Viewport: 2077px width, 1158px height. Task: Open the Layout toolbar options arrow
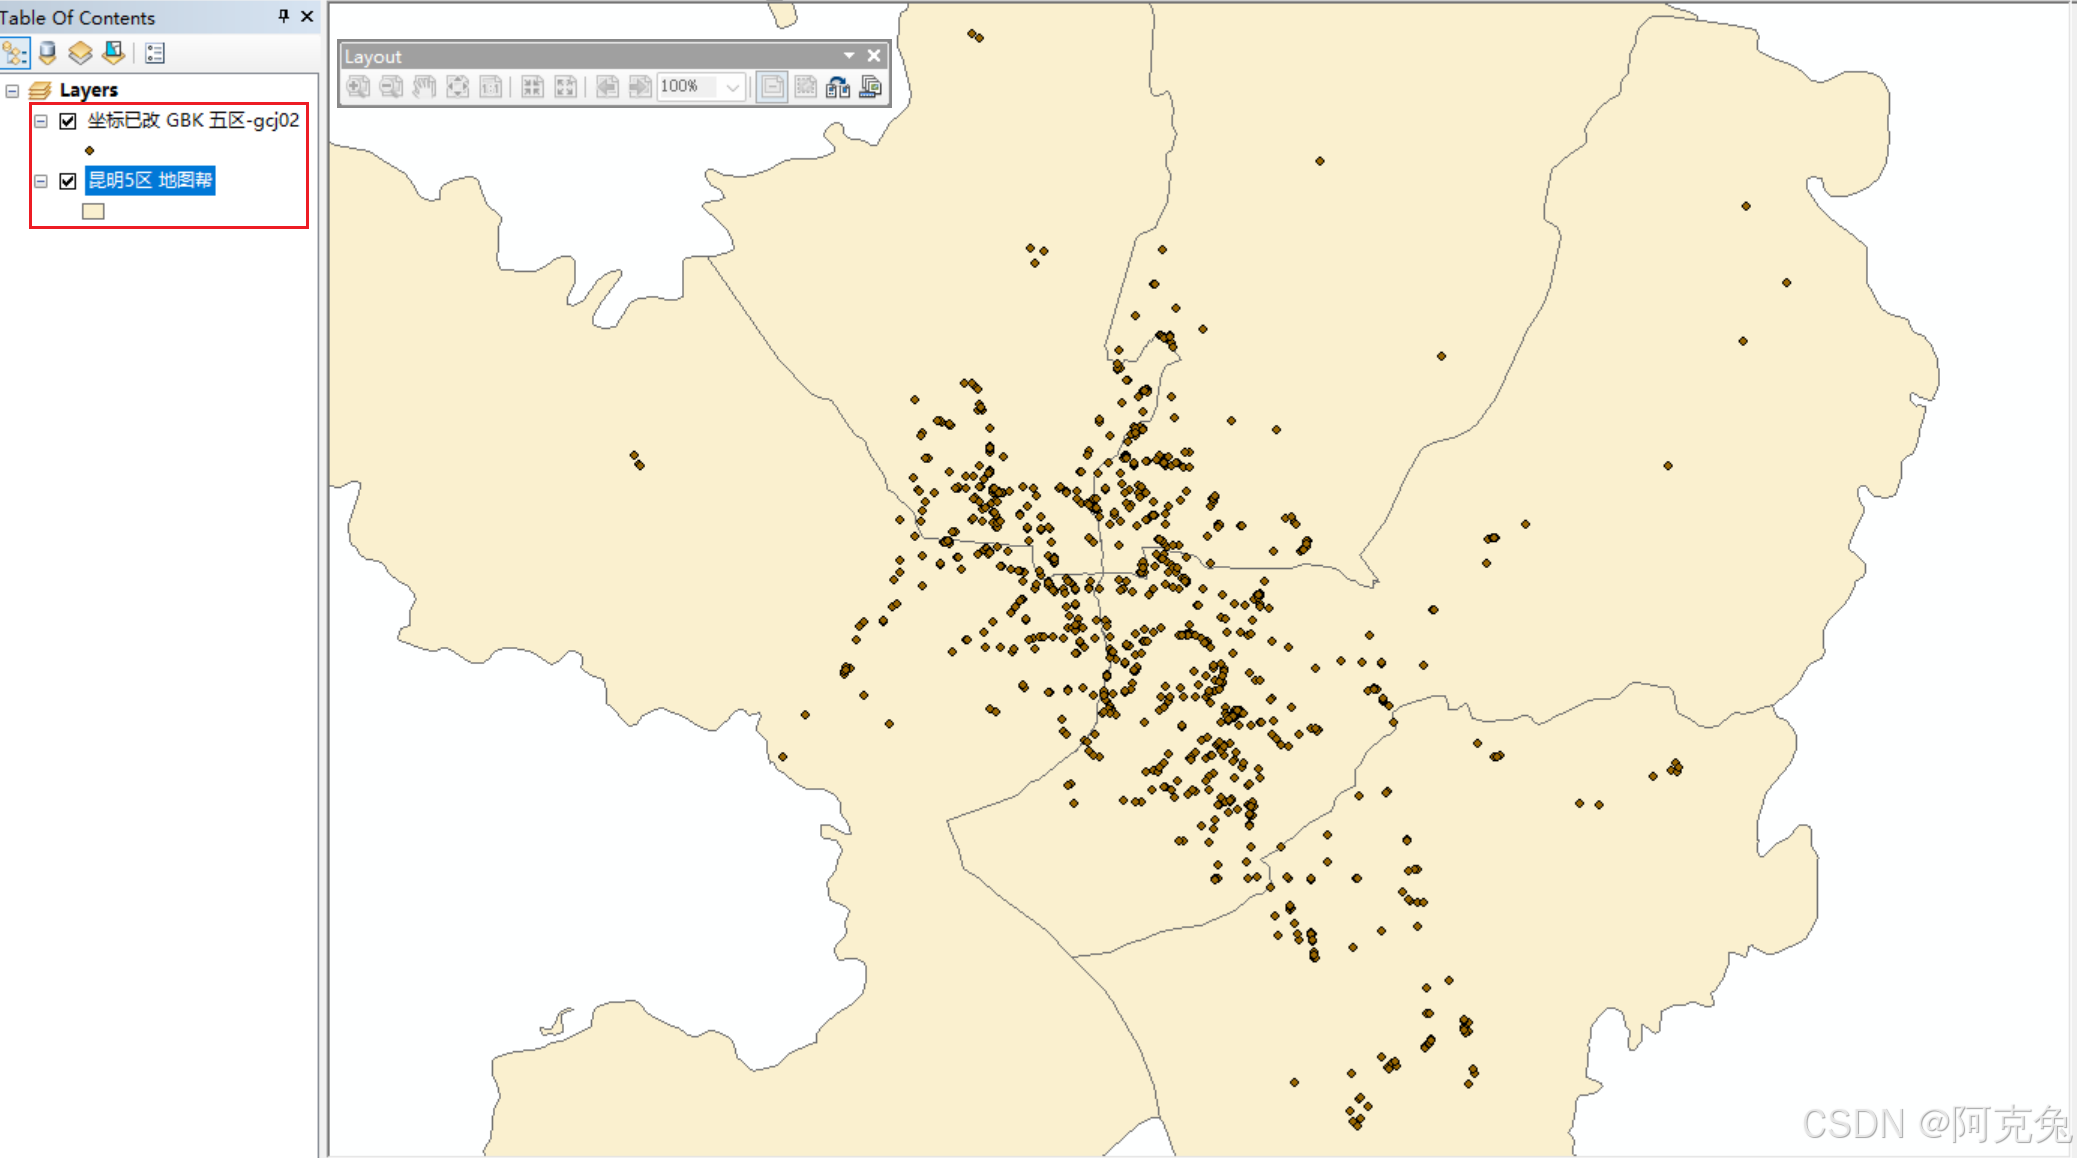tap(849, 56)
